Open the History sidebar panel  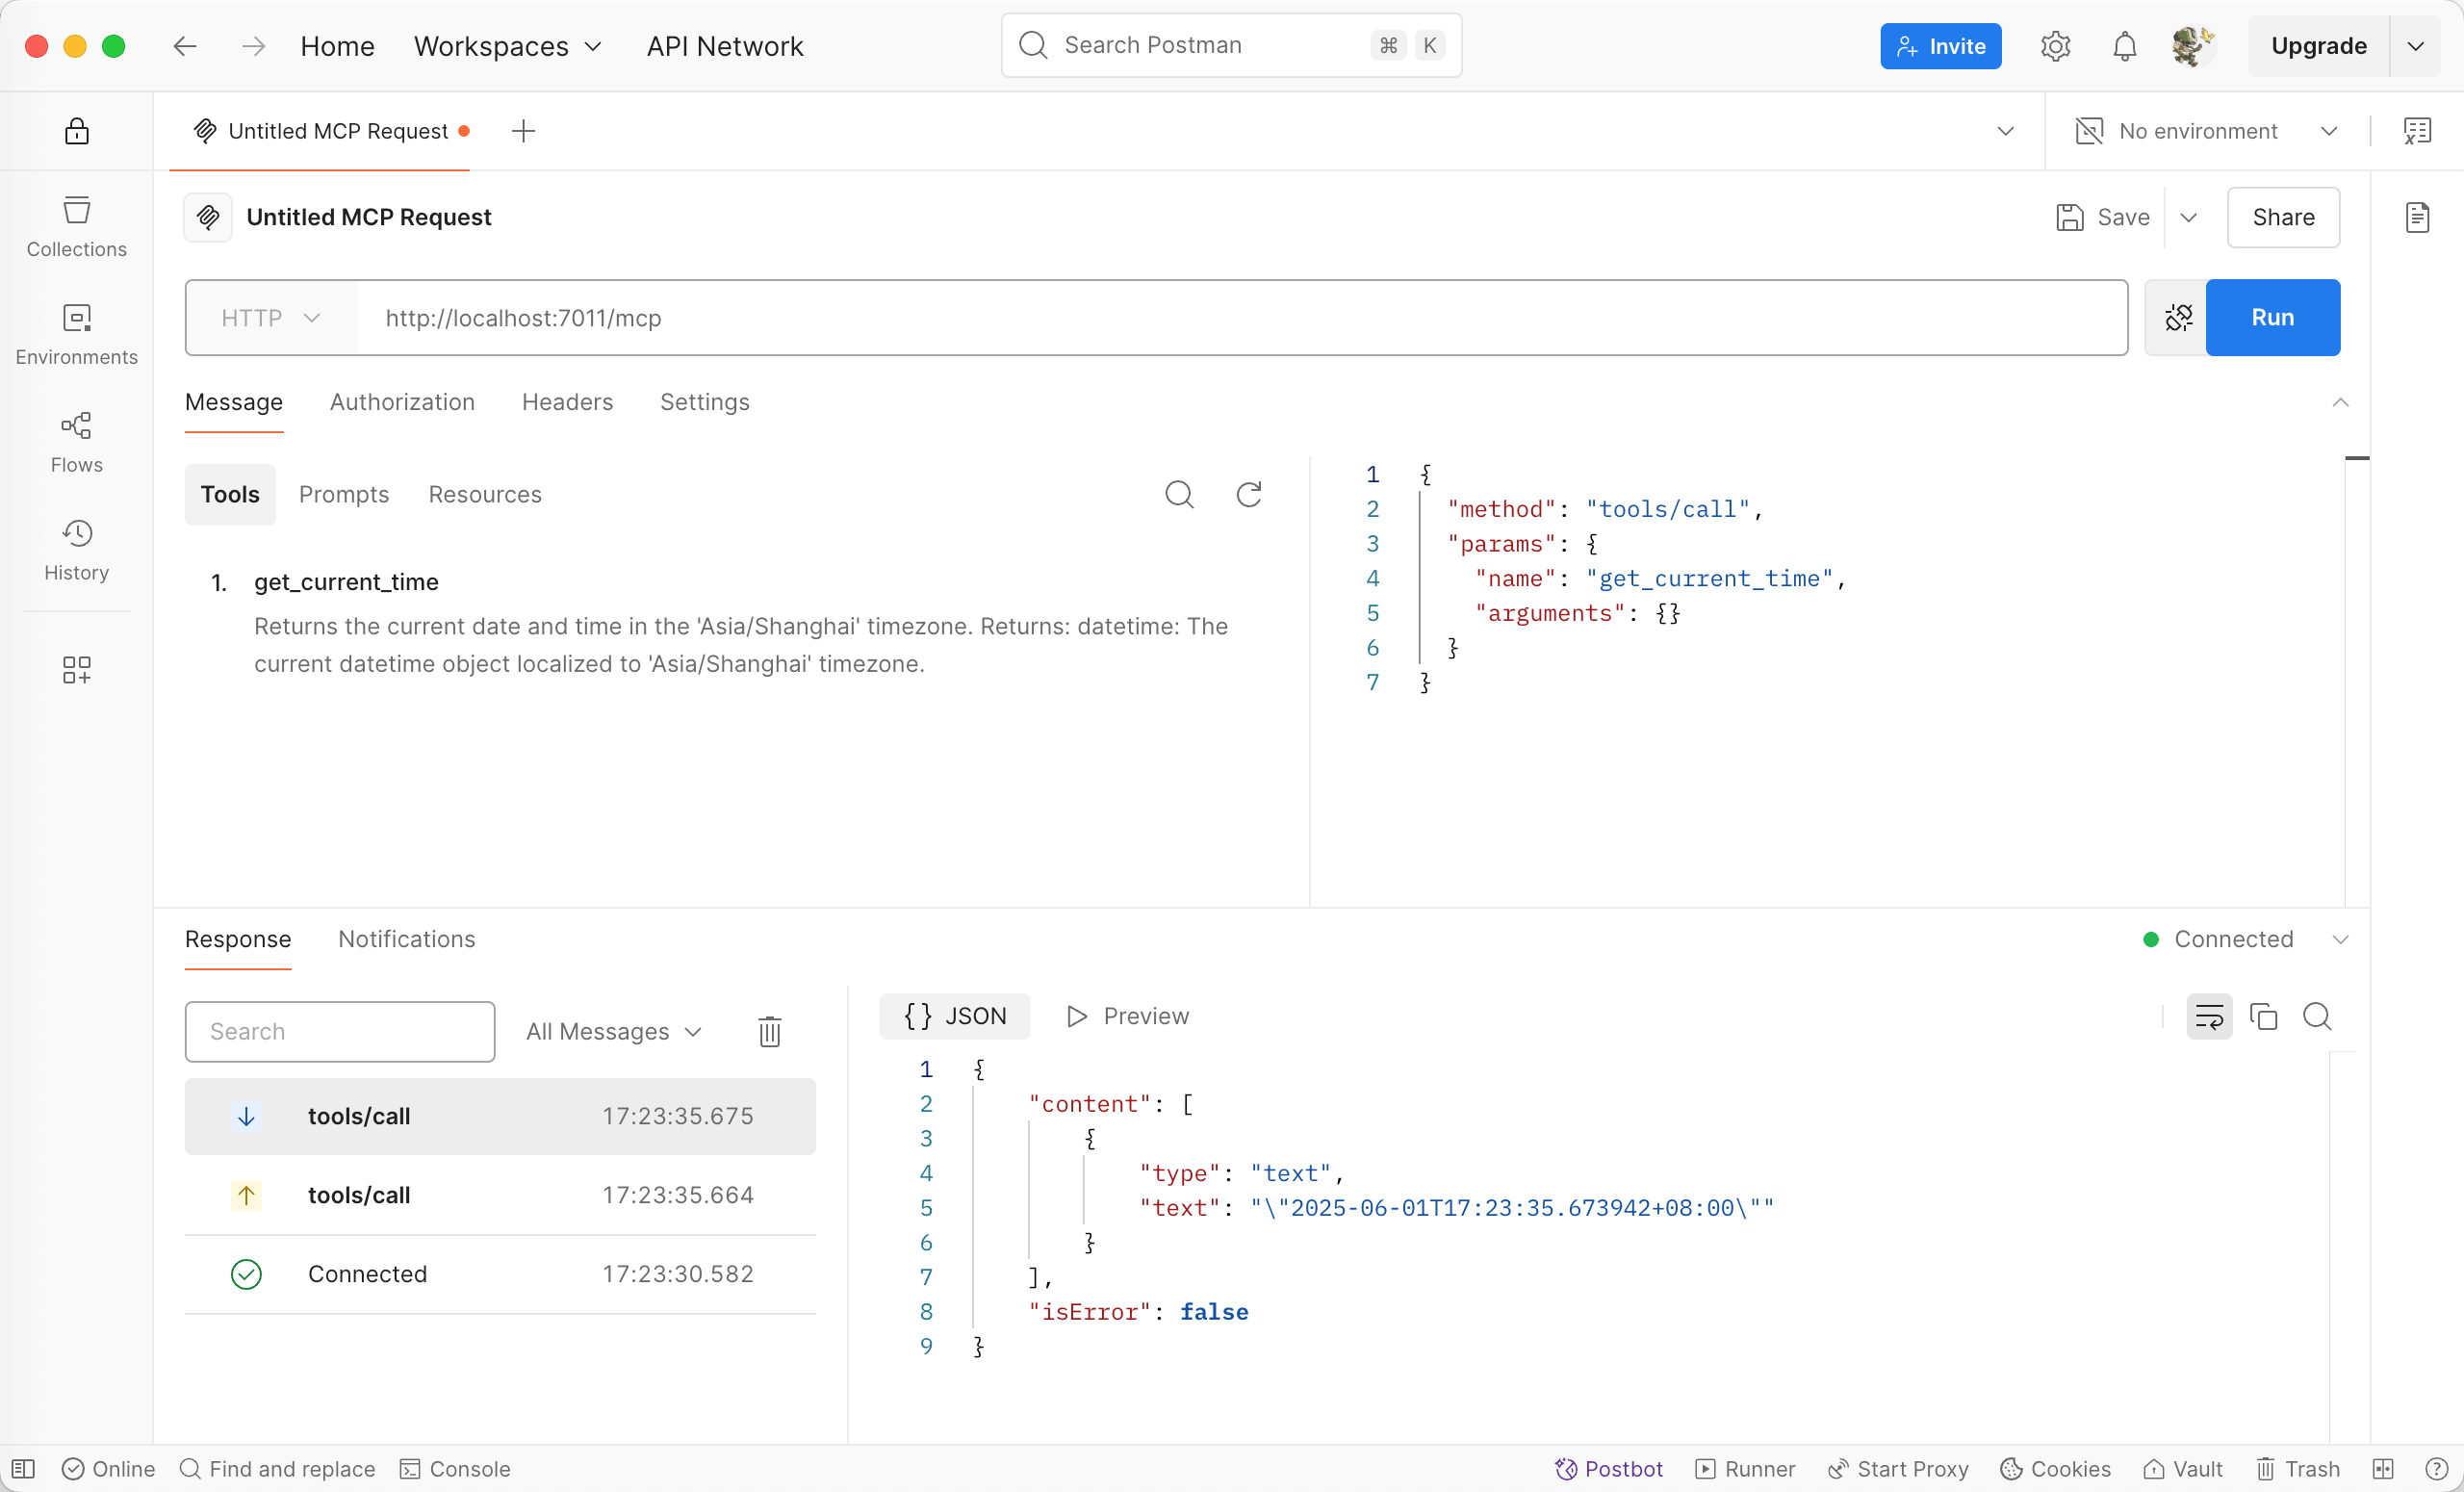(76, 551)
